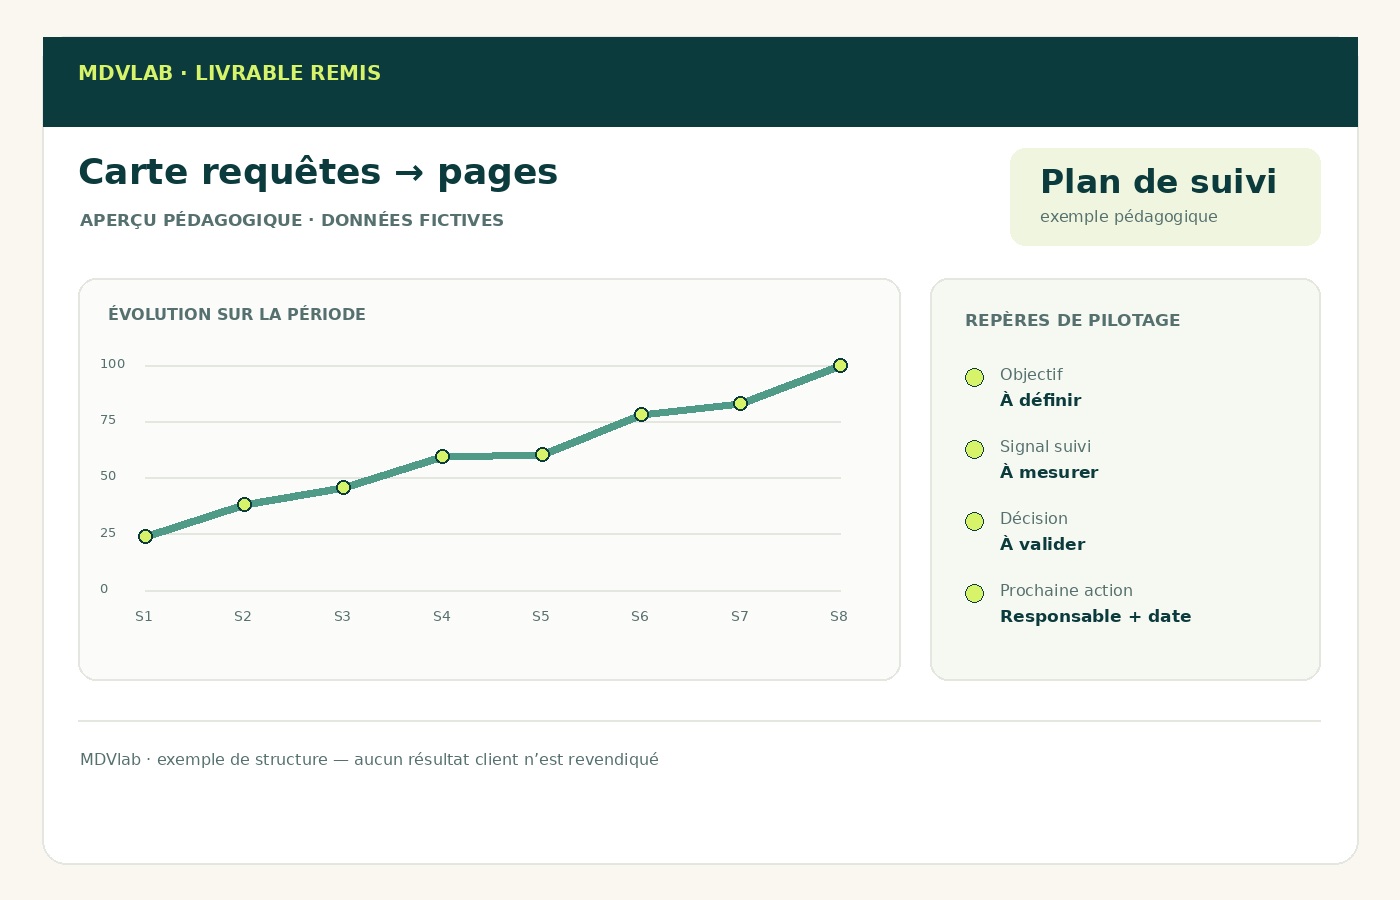
Task: Click the x-axis label S8
Action: (839, 616)
